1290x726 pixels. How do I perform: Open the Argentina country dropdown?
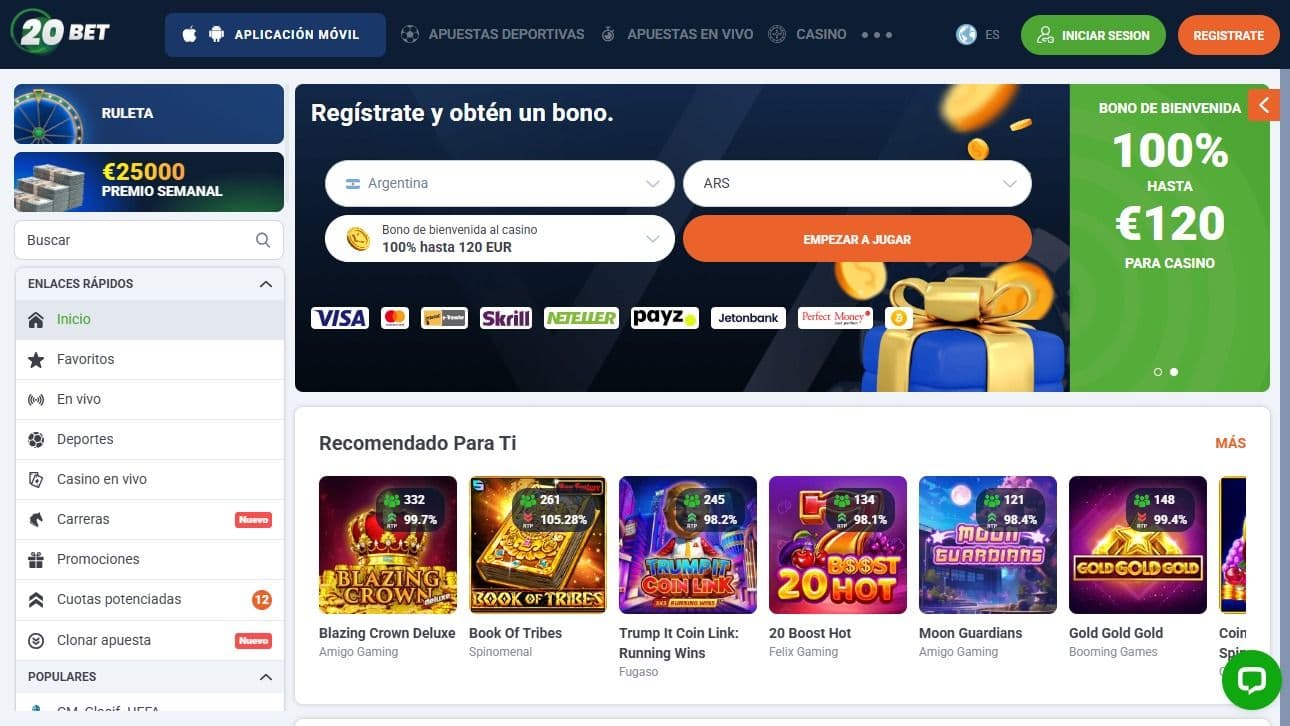[500, 184]
